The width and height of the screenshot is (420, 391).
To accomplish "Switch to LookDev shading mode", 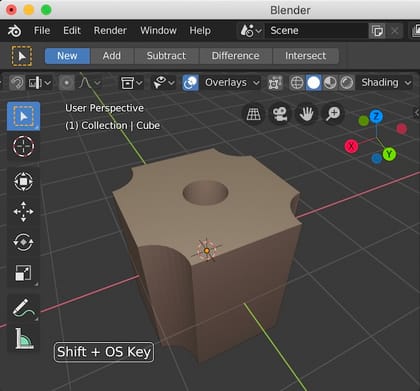I will (x=330, y=83).
